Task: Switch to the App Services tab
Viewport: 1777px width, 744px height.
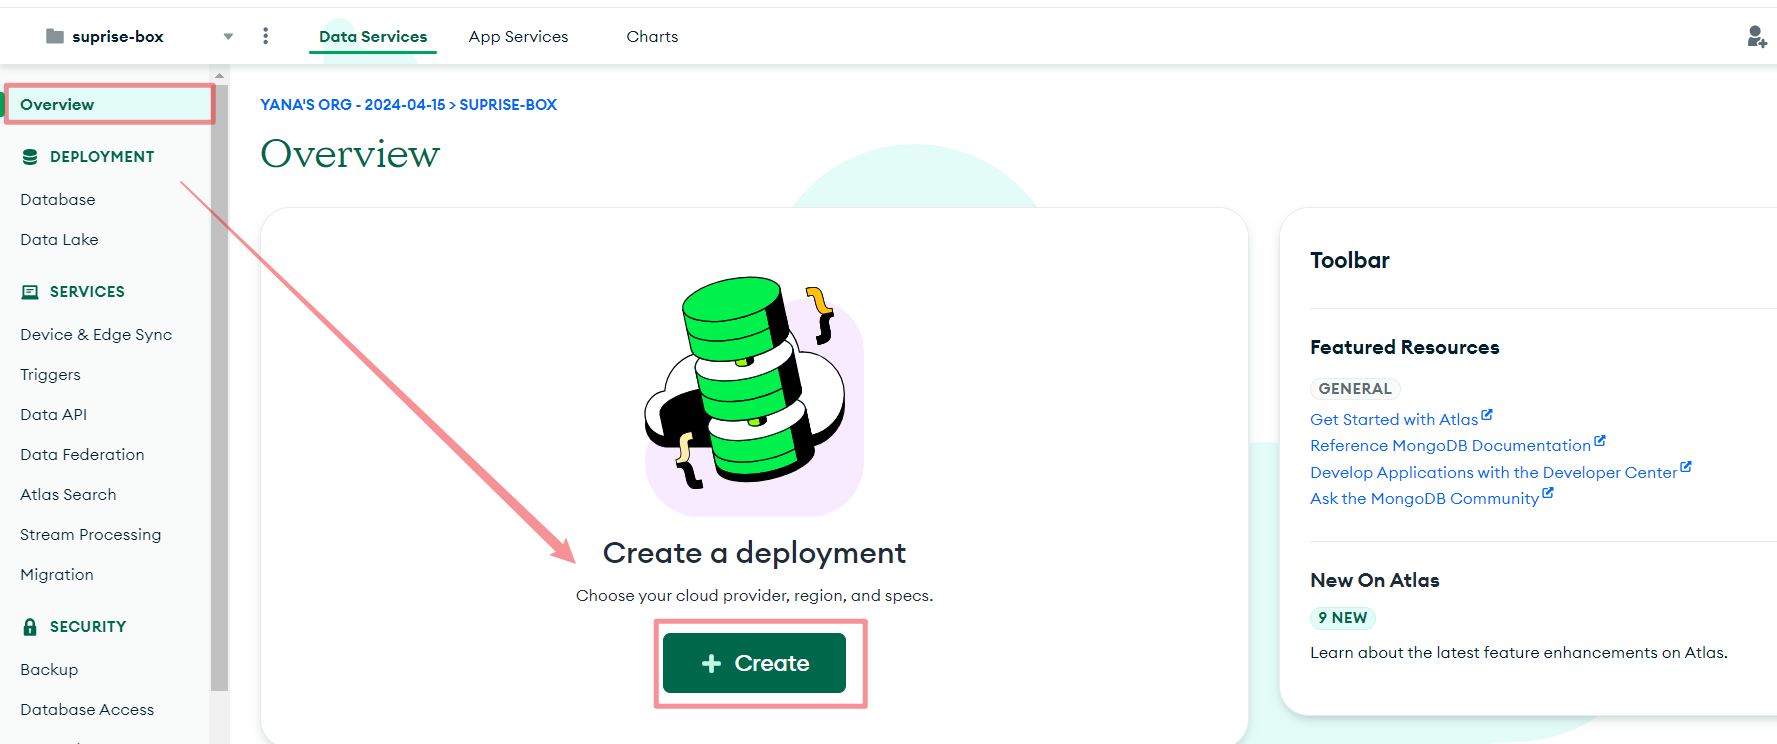Action: (x=518, y=37)
